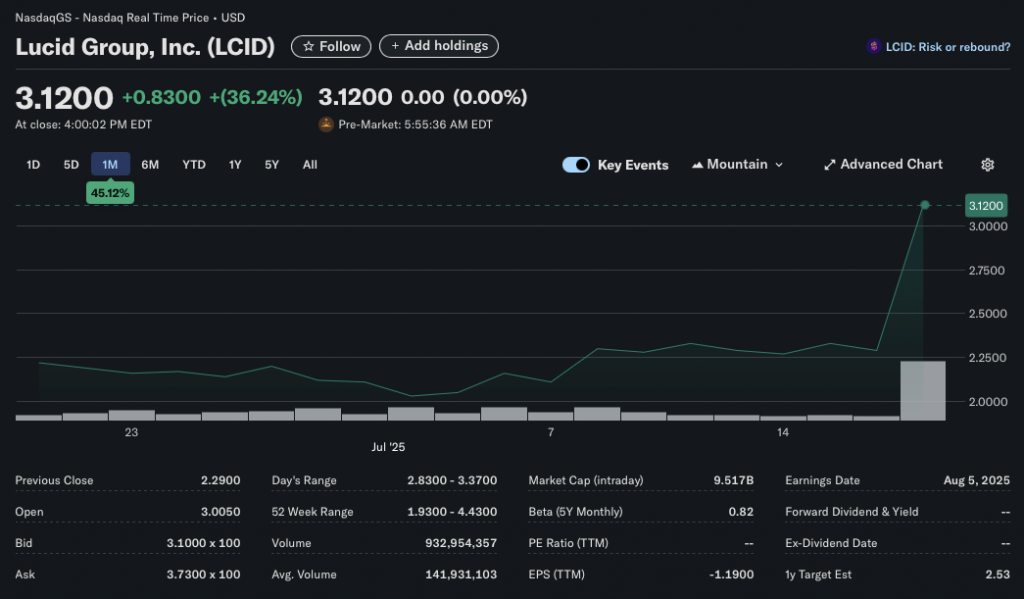This screenshot has height=599, width=1024.
Task: Follow Lucid Group stock
Action: (x=331, y=46)
